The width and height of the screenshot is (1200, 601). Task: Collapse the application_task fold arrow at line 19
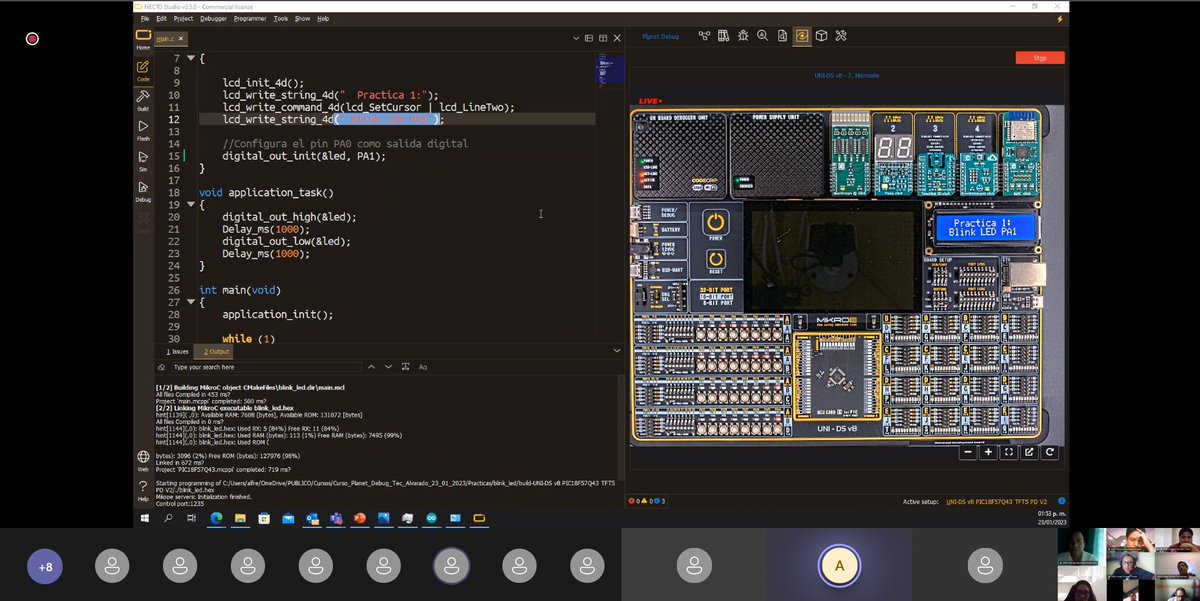pyautogui.click(x=191, y=204)
